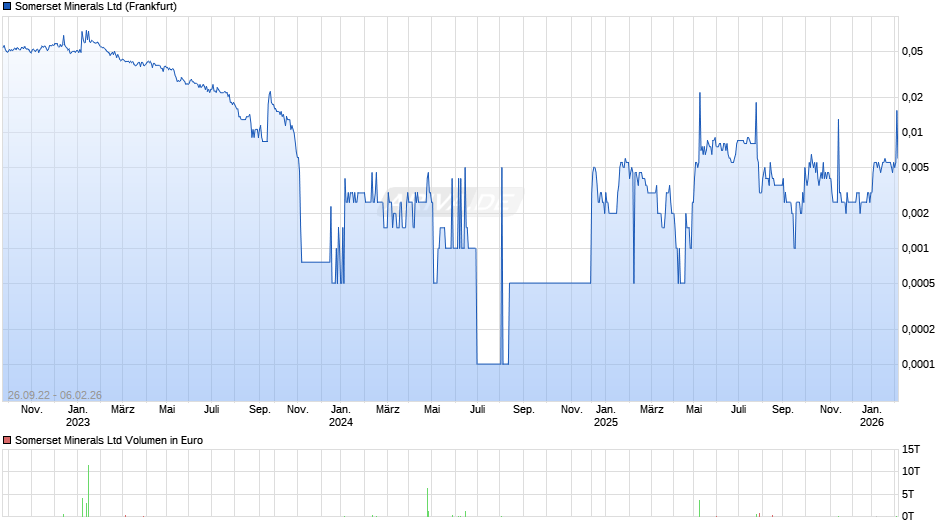Click the 'Jan. 2026' time axis label

[x=872, y=416]
